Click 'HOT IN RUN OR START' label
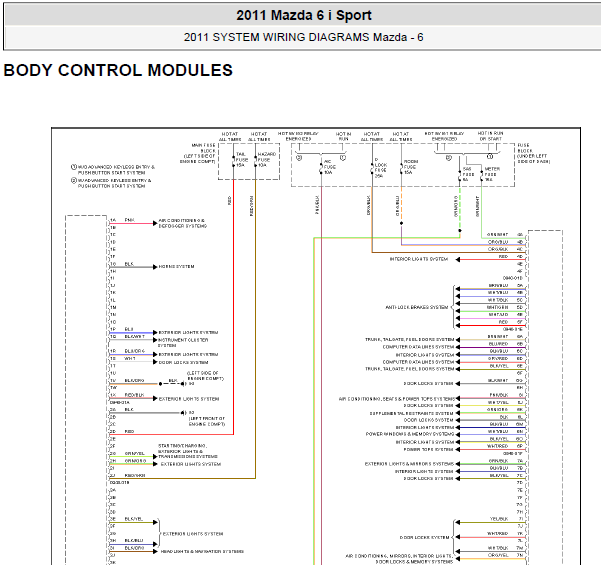 point(490,136)
